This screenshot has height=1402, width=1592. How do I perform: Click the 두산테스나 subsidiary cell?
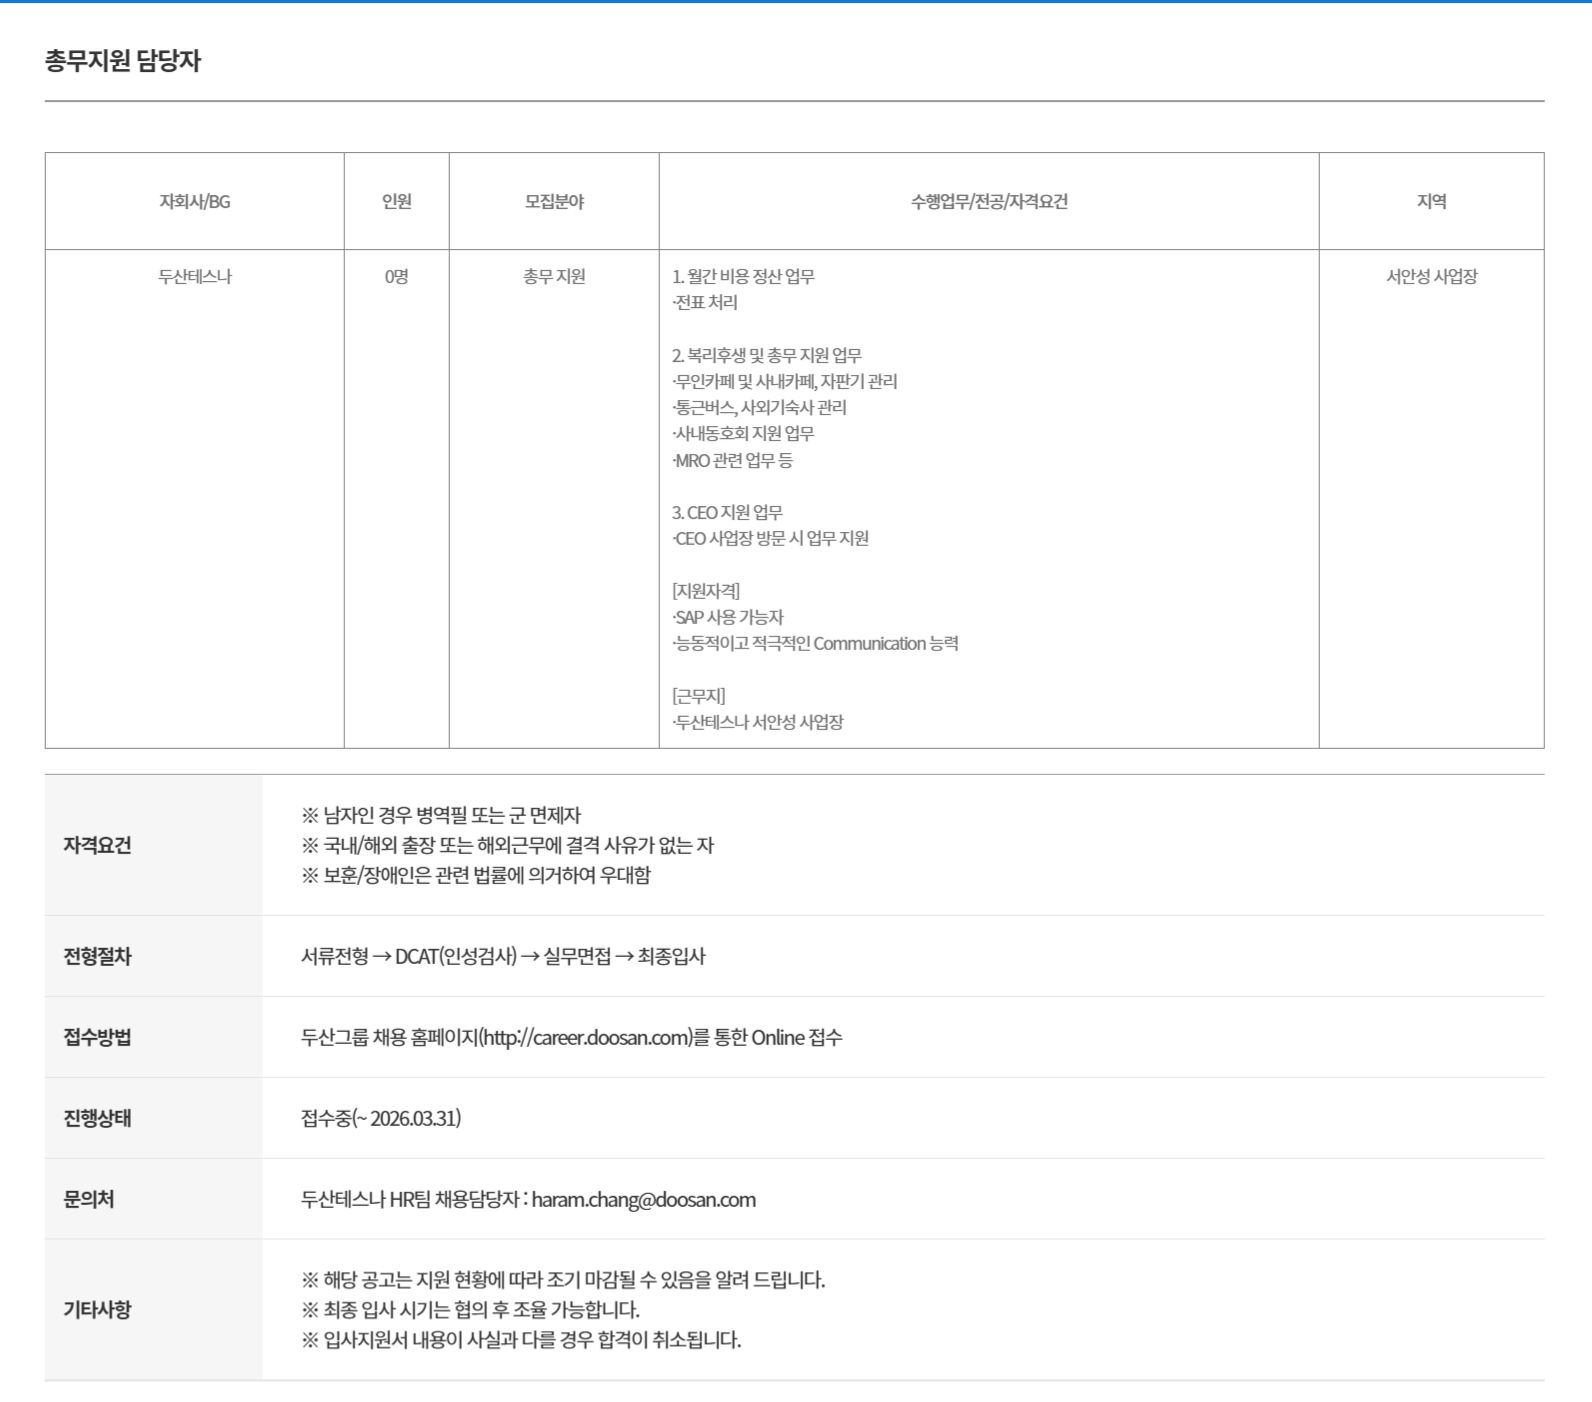point(195,277)
